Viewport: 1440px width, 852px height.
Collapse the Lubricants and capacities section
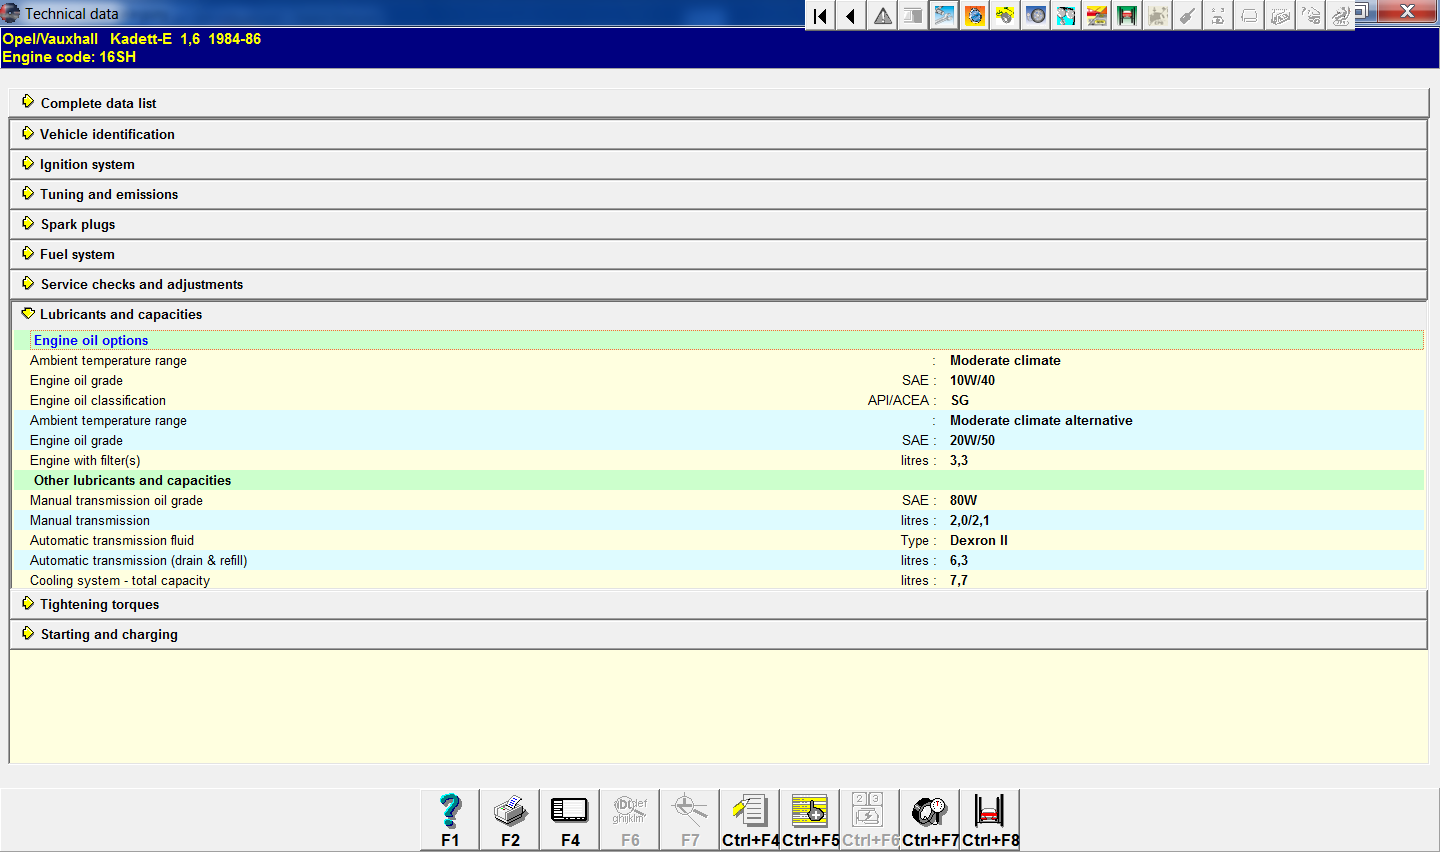(x=120, y=314)
